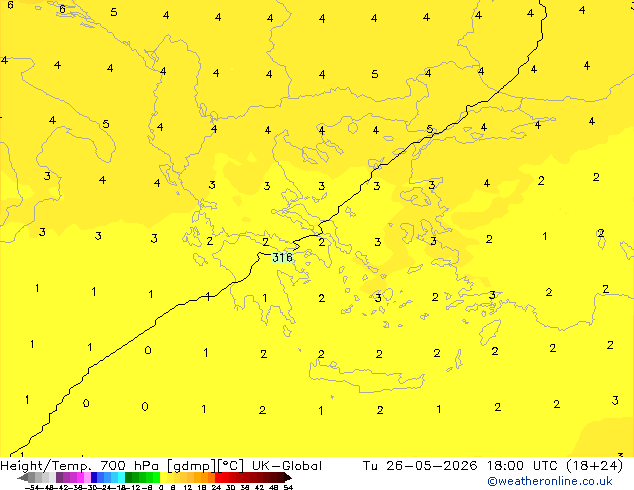Screen dimensions: 634x490
Task: Click the '18:00 UTC' time text
Action: pos(520,466)
